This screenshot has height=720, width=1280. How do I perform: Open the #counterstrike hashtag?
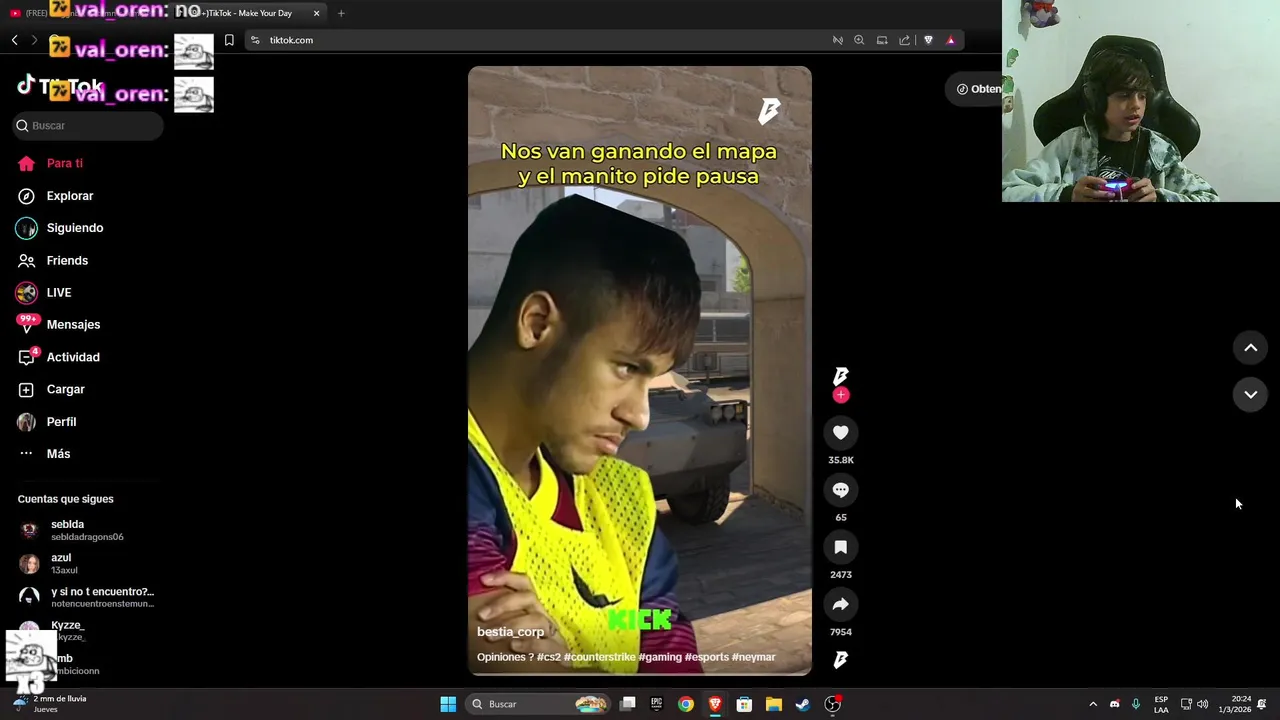pyautogui.click(x=598, y=657)
